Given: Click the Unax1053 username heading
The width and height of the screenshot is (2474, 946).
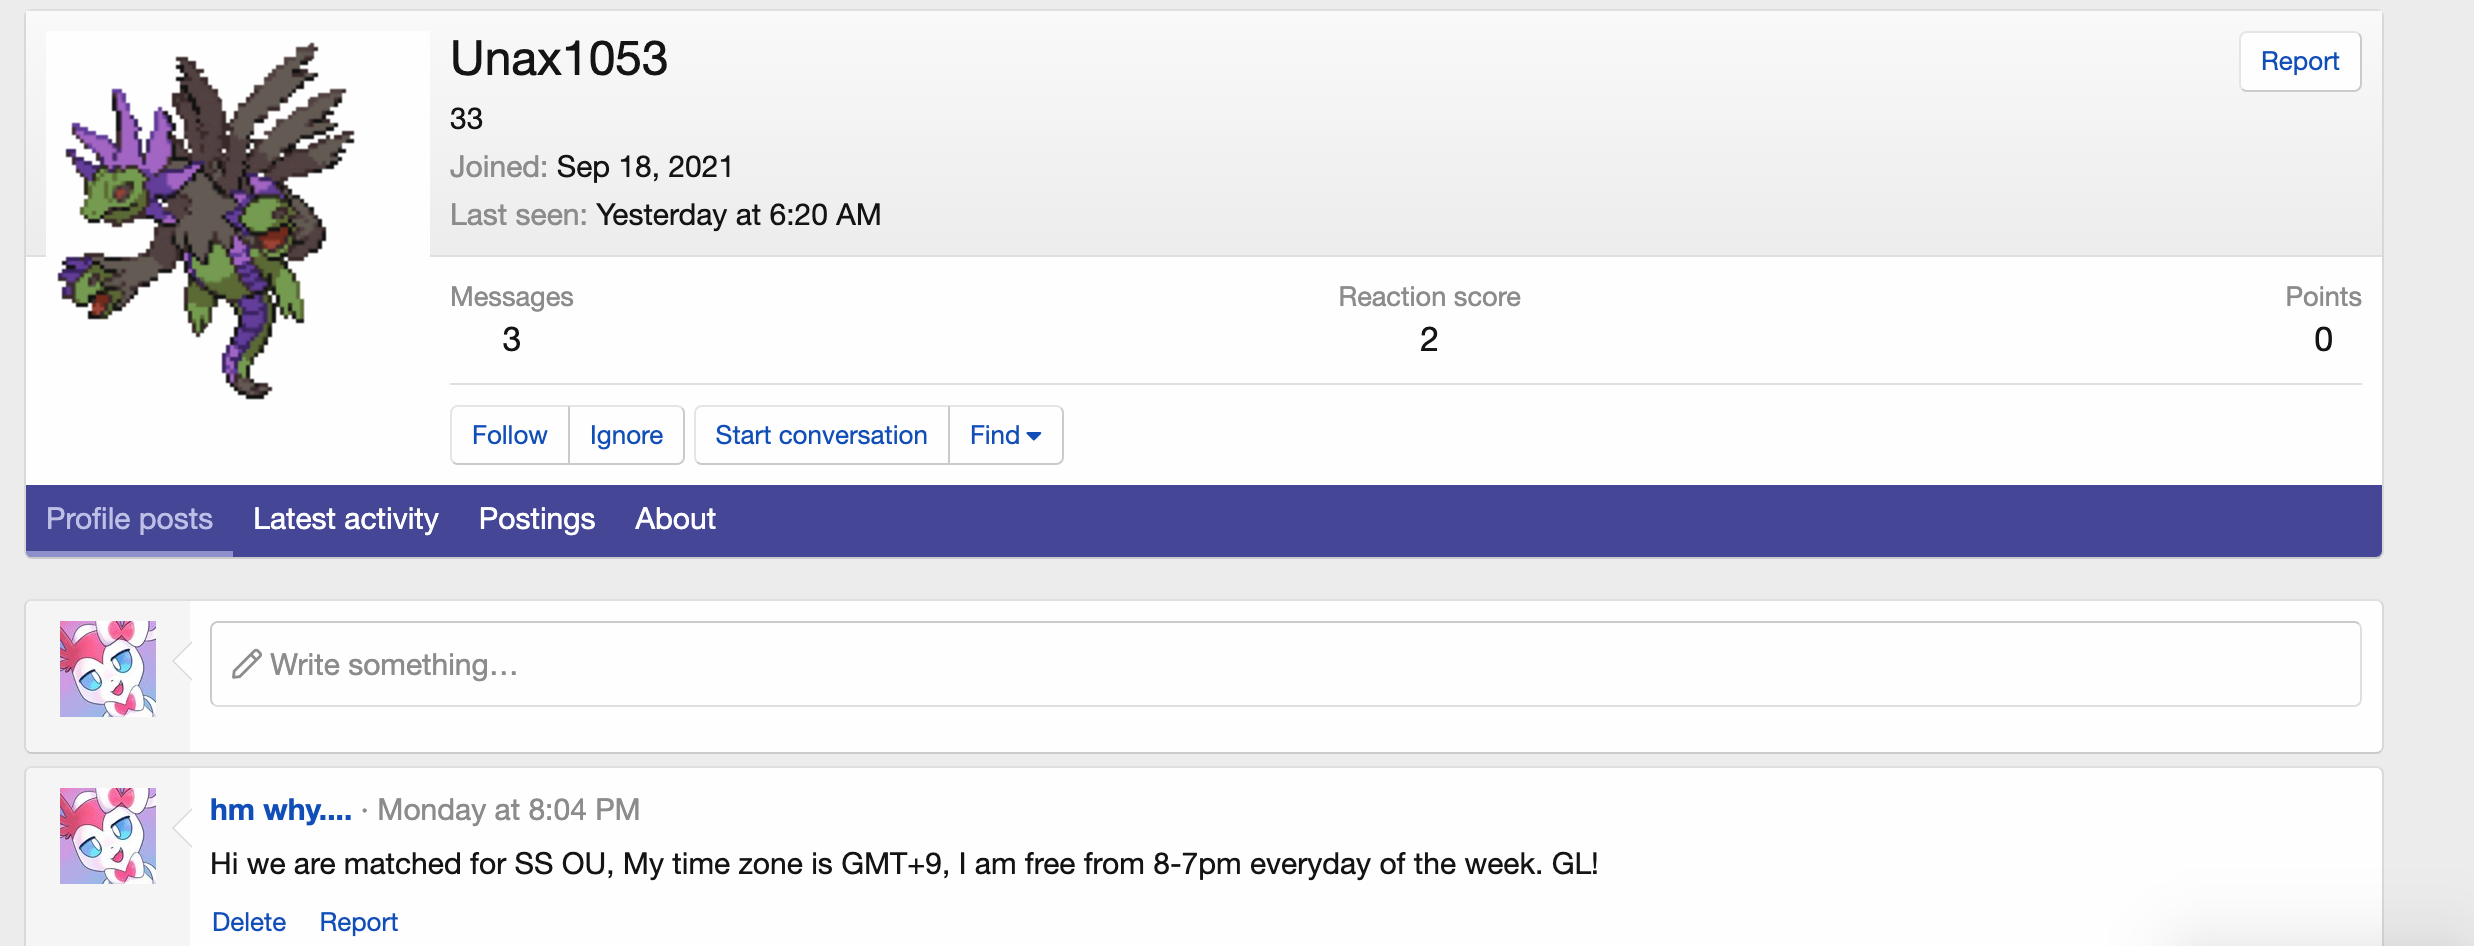Looking at the screenshot, I should coord(559,59).
